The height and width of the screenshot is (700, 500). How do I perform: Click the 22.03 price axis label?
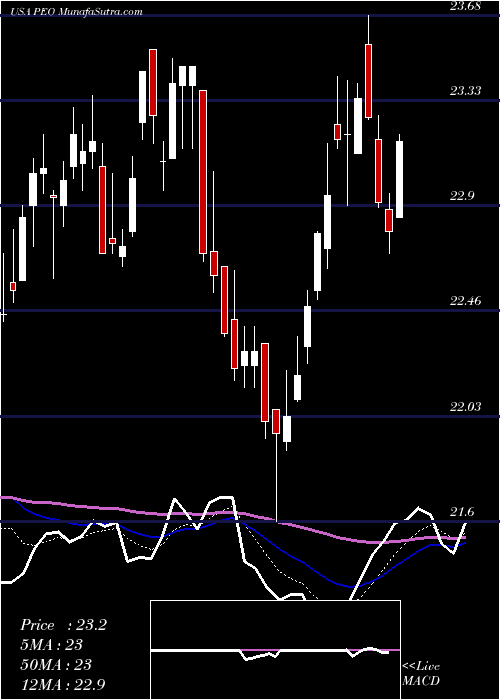(x=465, y=407)
